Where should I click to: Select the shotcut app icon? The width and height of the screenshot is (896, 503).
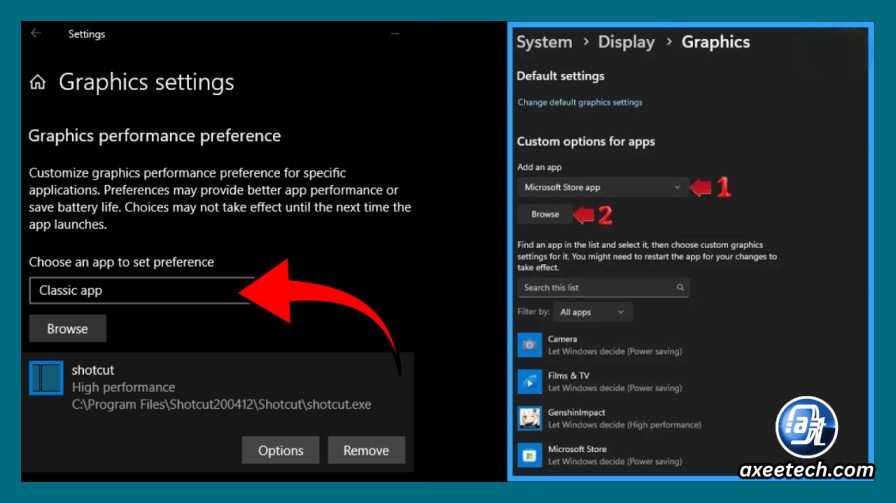point(46,378)
